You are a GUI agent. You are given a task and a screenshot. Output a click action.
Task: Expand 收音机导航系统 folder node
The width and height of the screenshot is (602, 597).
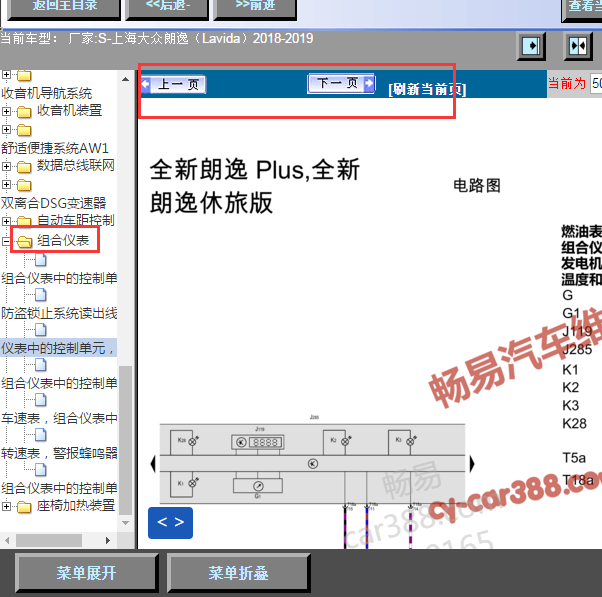pos(6,74)
